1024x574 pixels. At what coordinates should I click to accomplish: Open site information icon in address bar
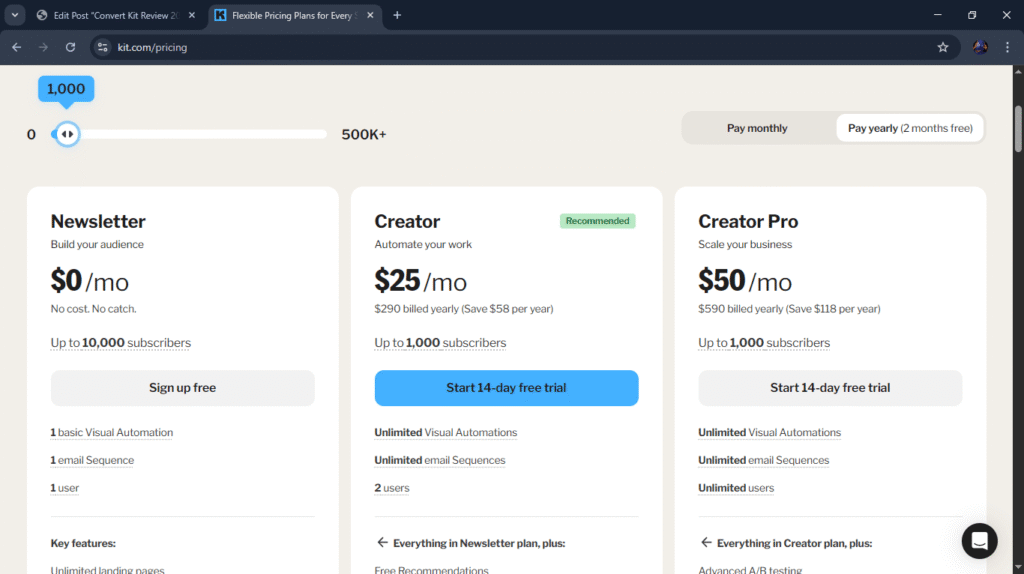103,47
